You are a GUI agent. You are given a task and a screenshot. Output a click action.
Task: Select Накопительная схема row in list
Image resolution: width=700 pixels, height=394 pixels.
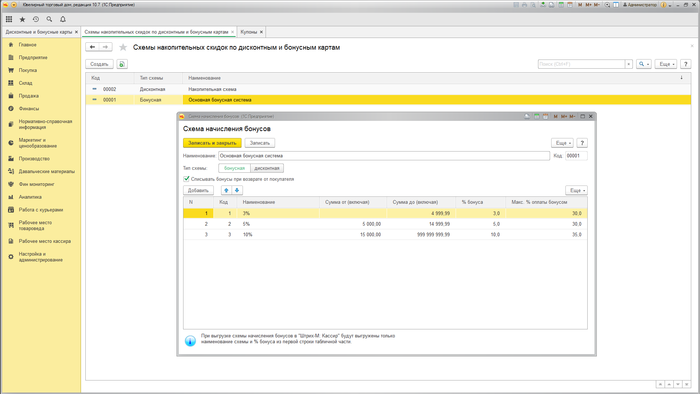pyautogui.click(x=388, y=89)
